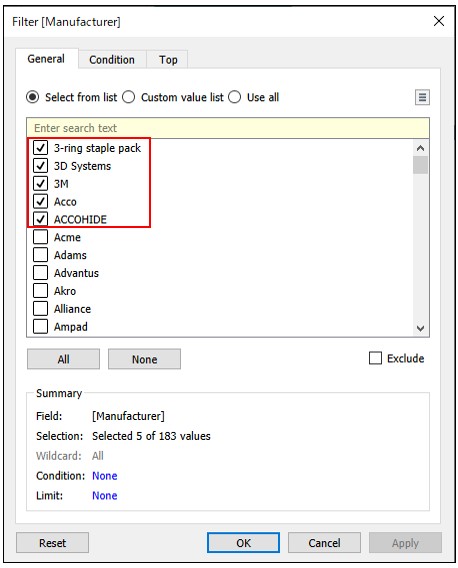Image resolution: width=458 pixels, height=568 pixels.
Task: Click the All button
Action: (x=63, y=359)
